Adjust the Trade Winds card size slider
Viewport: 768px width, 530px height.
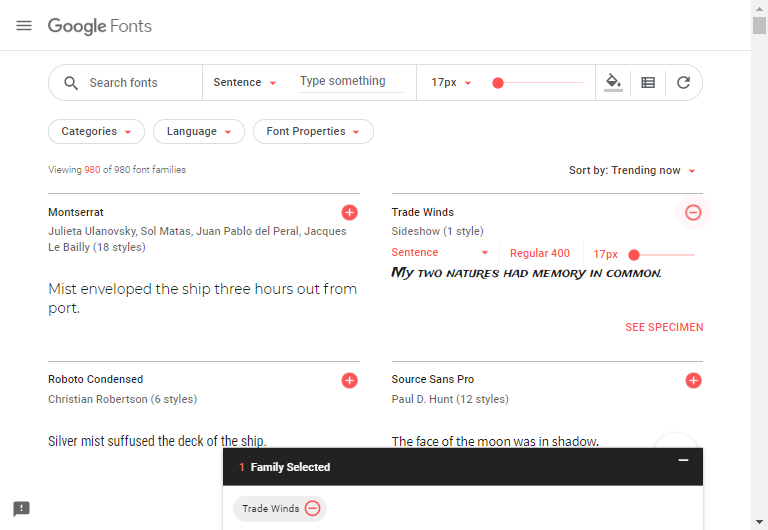coord(662,255)
